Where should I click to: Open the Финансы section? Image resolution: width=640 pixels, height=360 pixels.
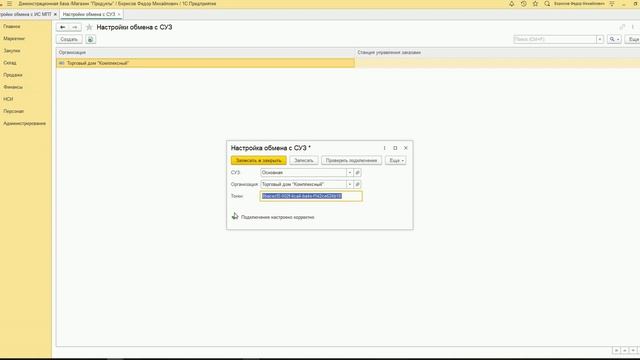tap(13, 87)
